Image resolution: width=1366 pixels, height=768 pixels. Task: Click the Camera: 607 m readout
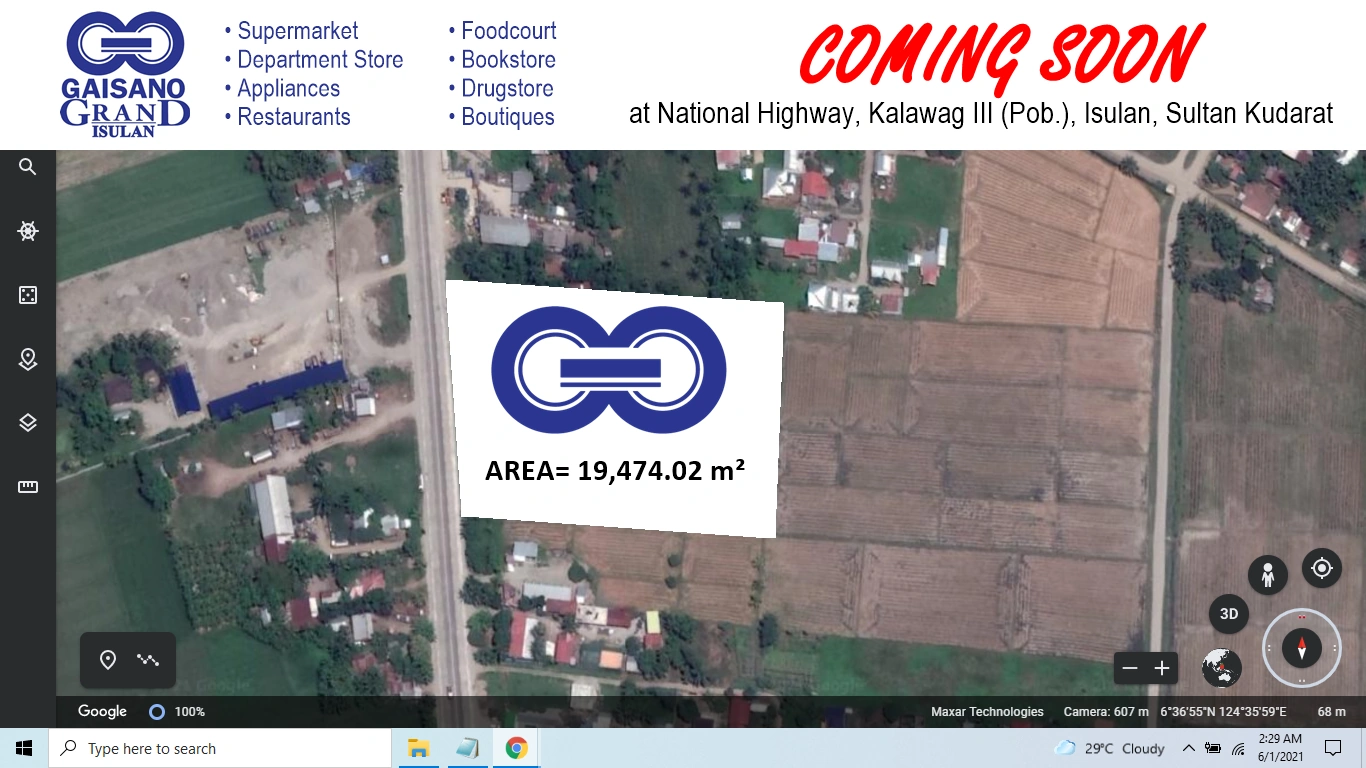1107,712
